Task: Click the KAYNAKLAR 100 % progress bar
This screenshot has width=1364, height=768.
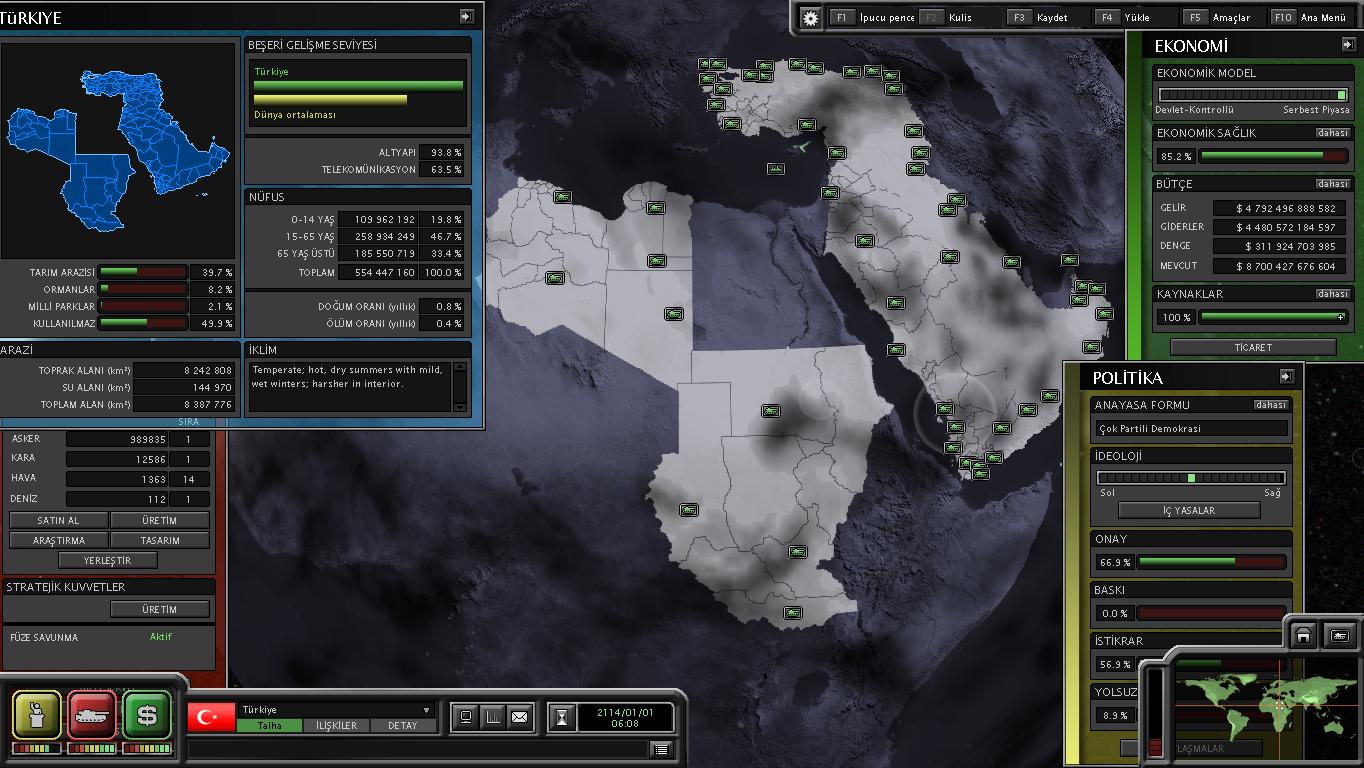Action: (x=1273, y=317)
